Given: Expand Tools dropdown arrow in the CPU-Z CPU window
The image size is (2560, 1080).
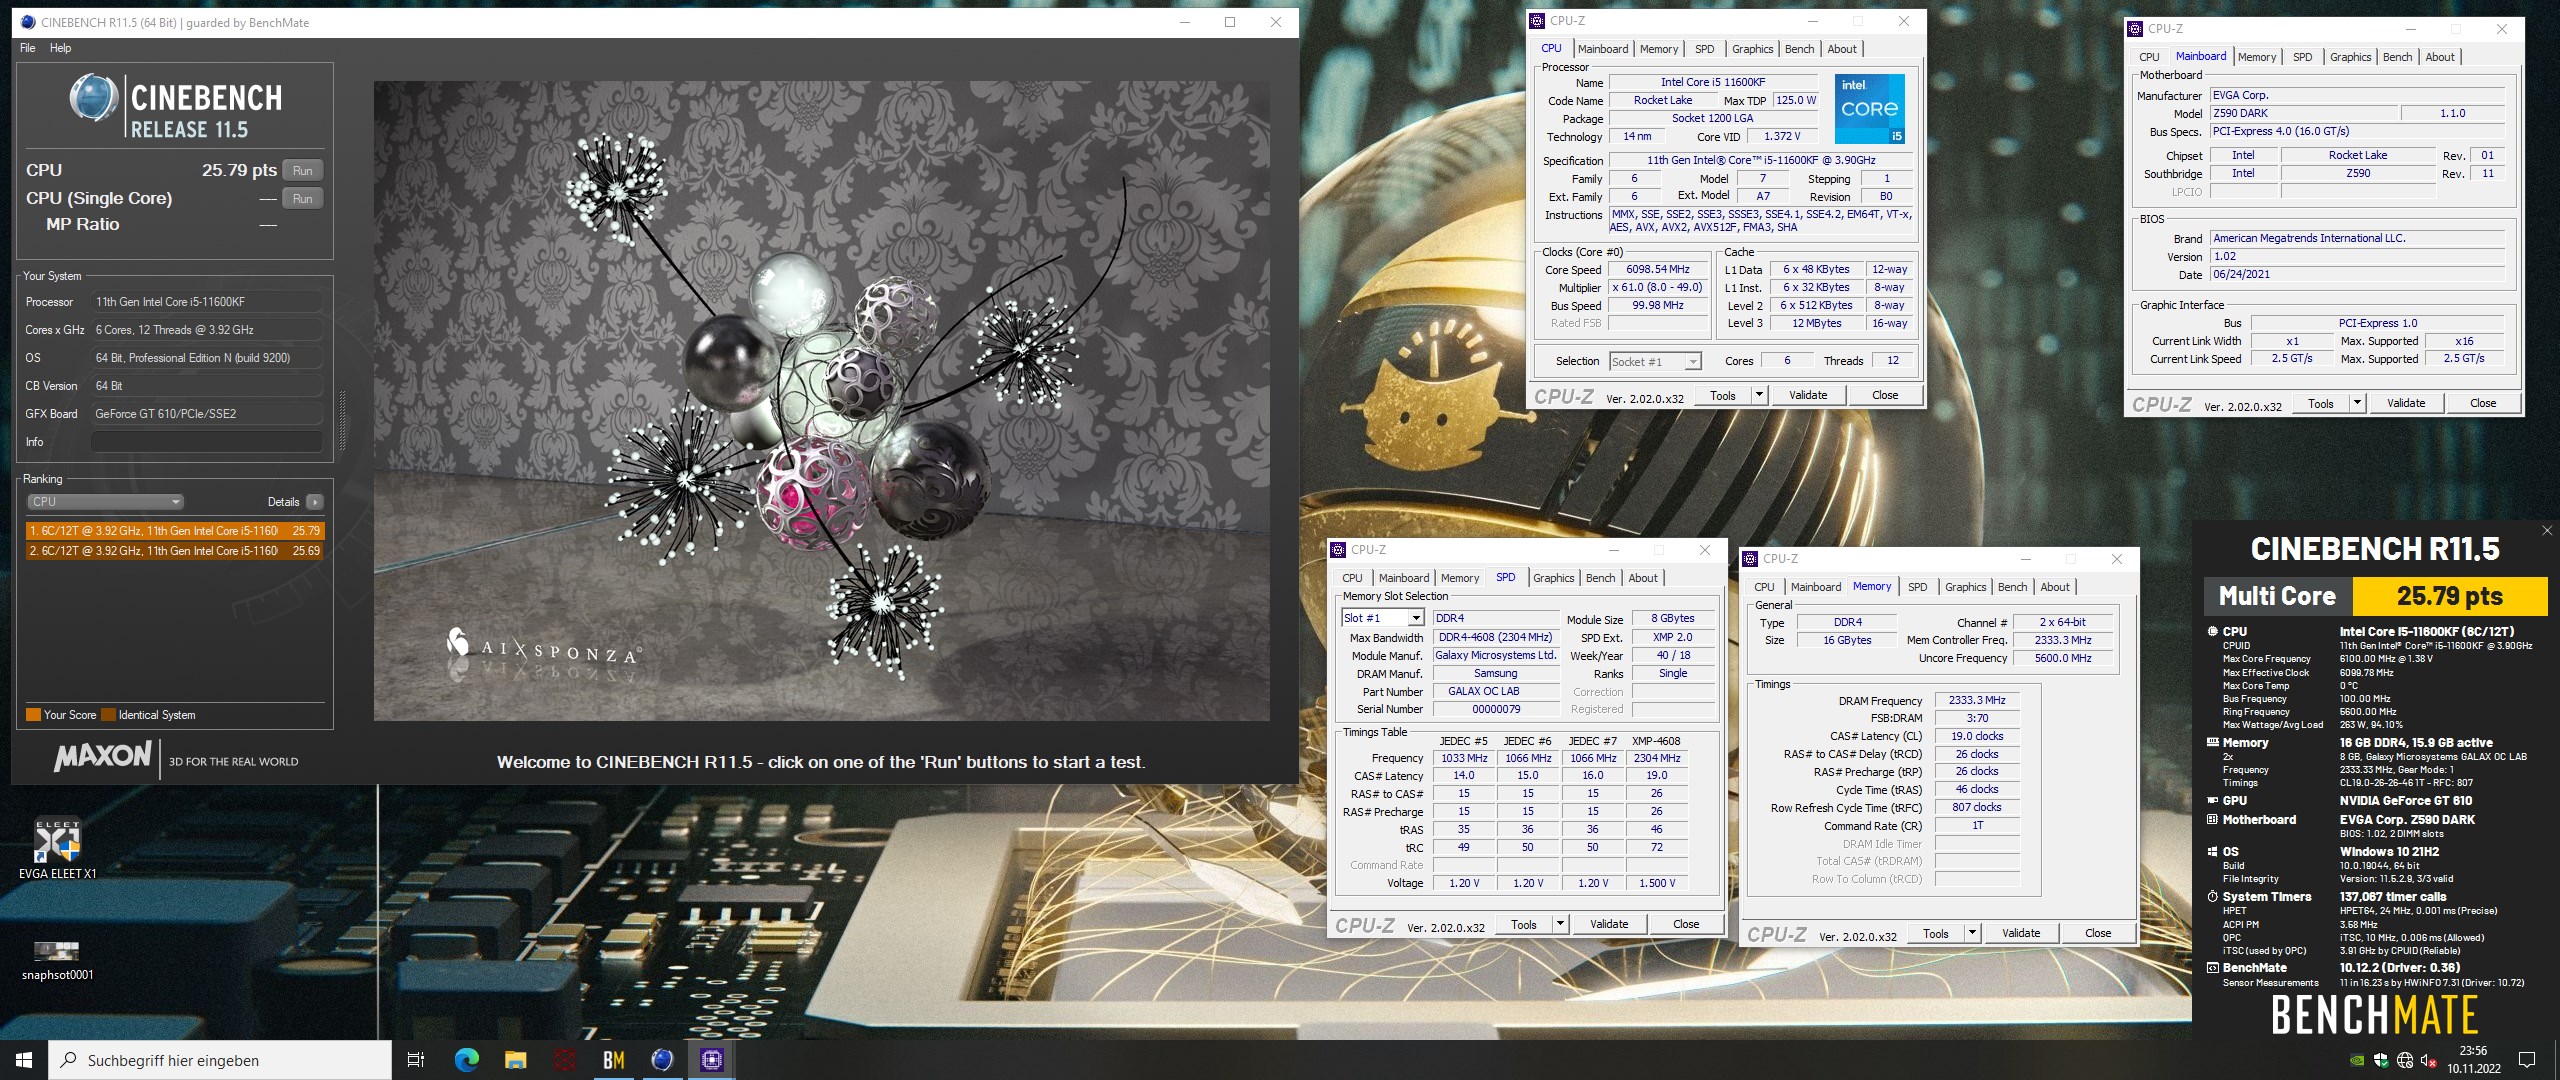Looking at the screenshot, I should 1759,395.
